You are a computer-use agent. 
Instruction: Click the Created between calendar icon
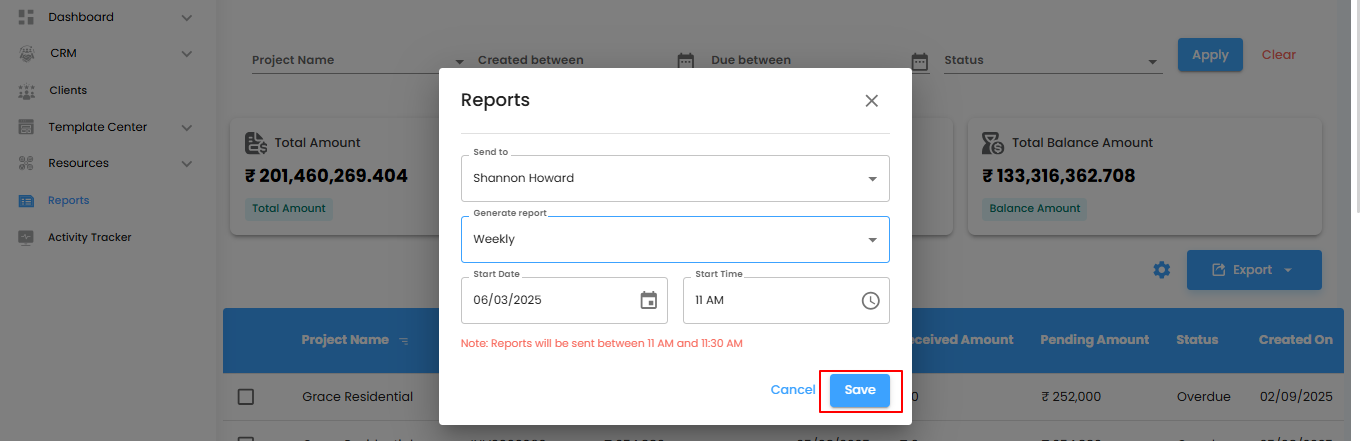coord(685,61)
